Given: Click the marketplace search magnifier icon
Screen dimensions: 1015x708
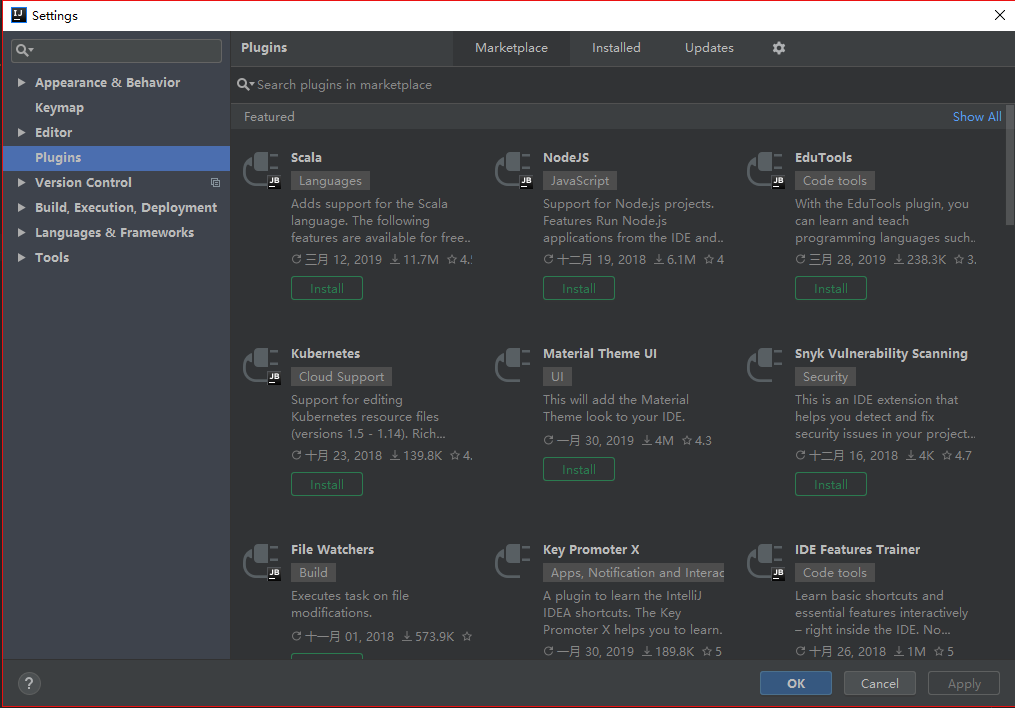Looking at the screenshot, I should point(245,85).
